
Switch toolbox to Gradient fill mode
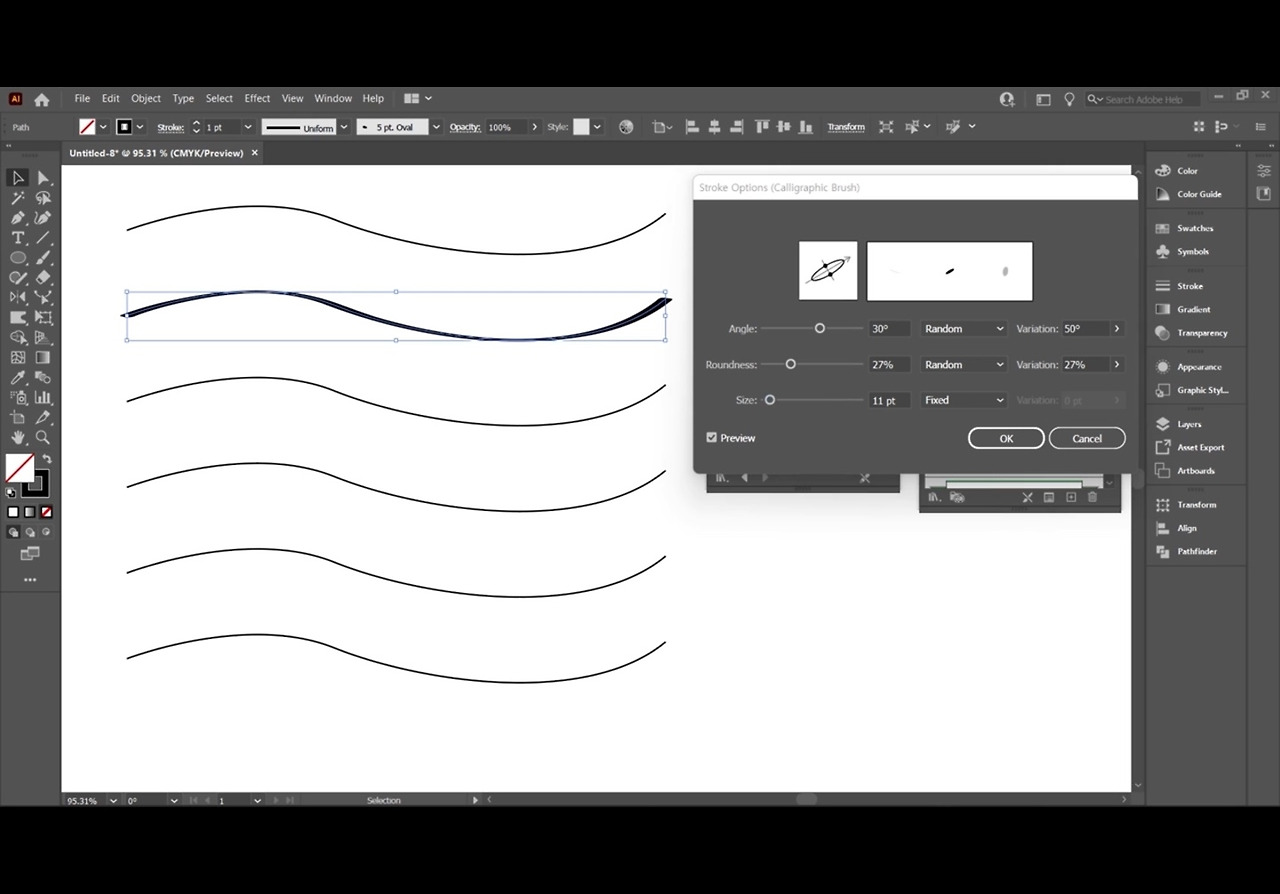pos(30,512)
